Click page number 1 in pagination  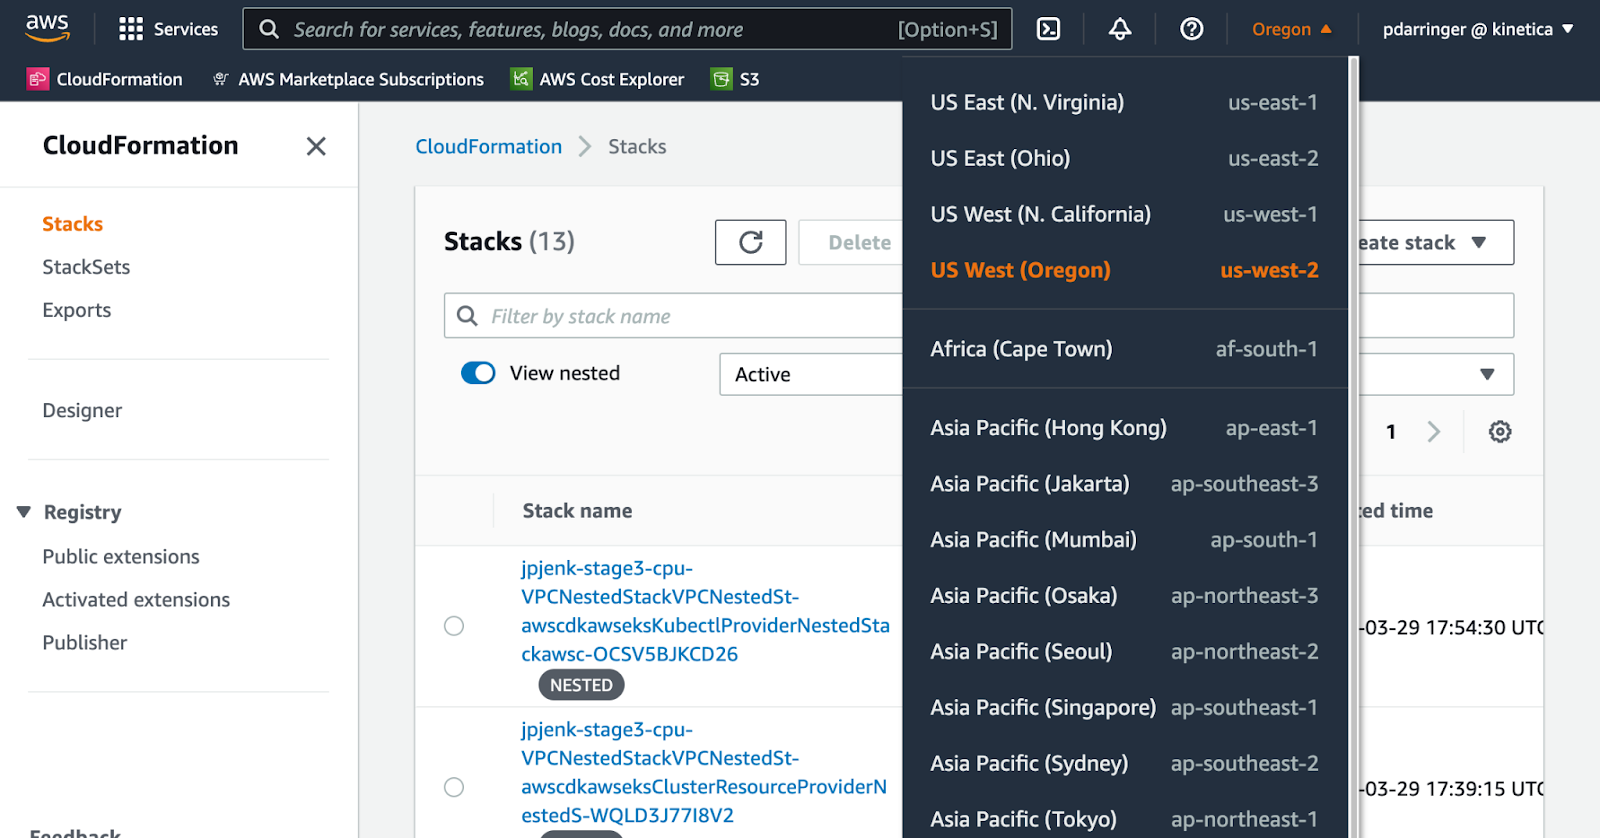[1391, 431]
